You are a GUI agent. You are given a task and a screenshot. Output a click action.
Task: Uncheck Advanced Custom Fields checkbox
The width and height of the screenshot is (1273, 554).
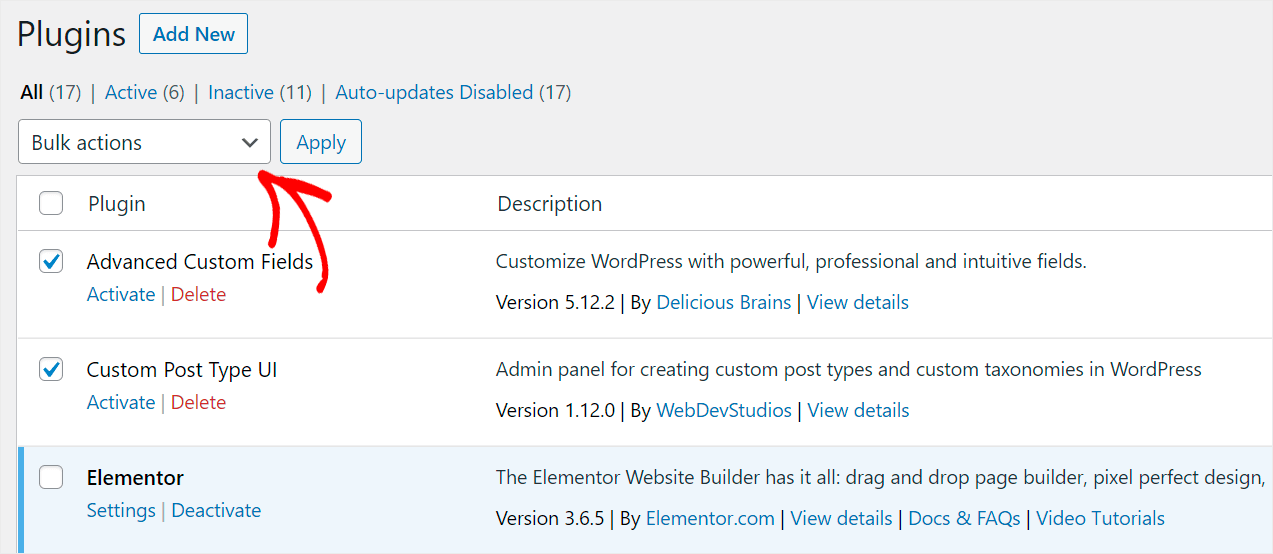(51, 262)
